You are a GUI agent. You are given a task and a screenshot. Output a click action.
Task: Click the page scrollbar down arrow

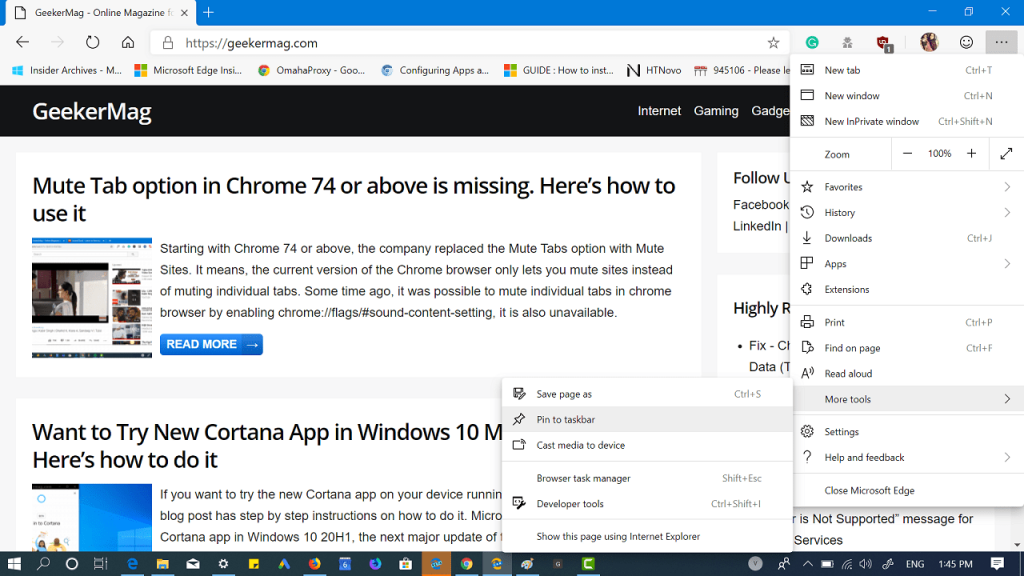coord(1017,545)
